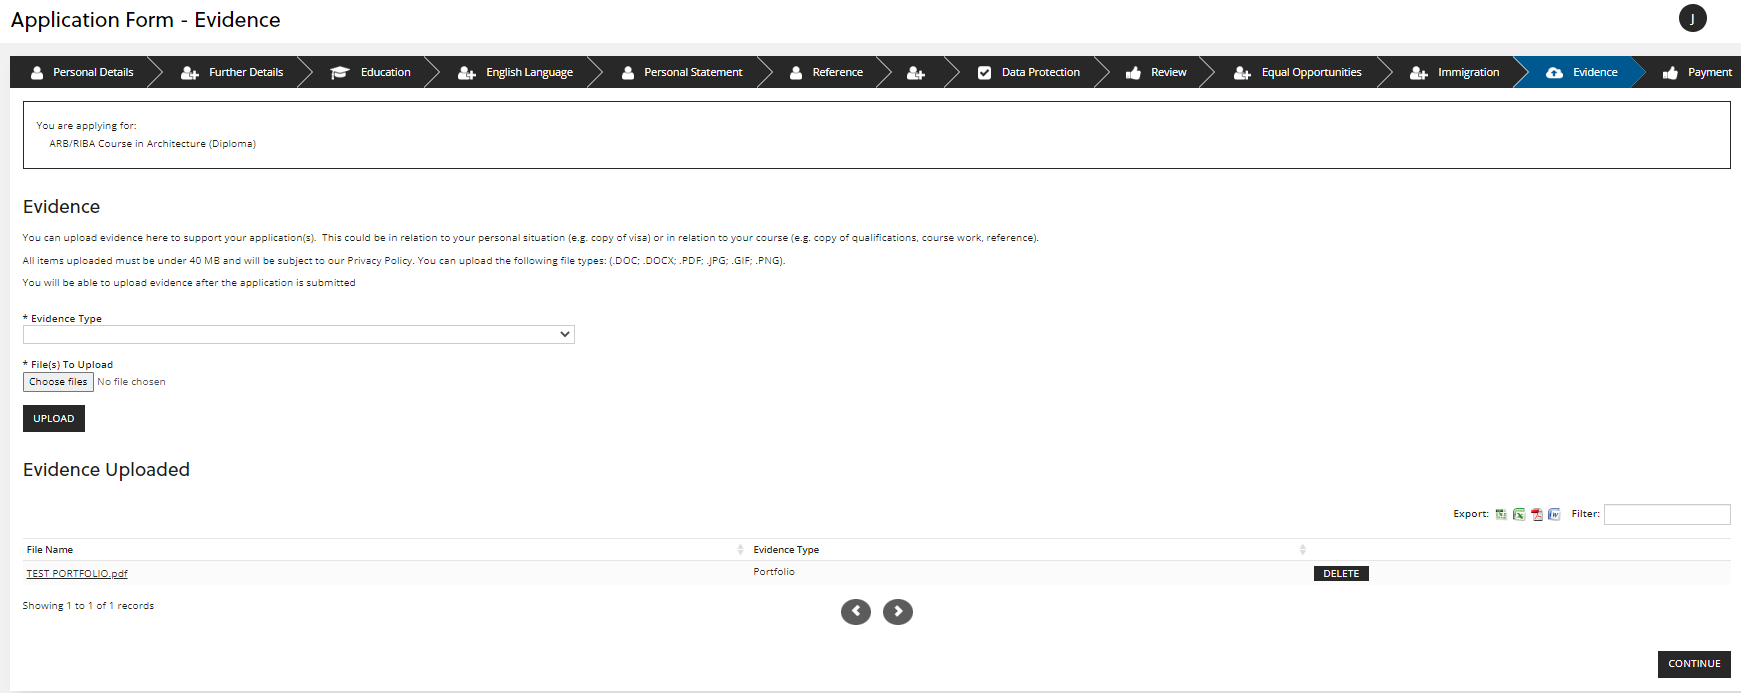Export table as CSV file

click(x=1501, y=514)
